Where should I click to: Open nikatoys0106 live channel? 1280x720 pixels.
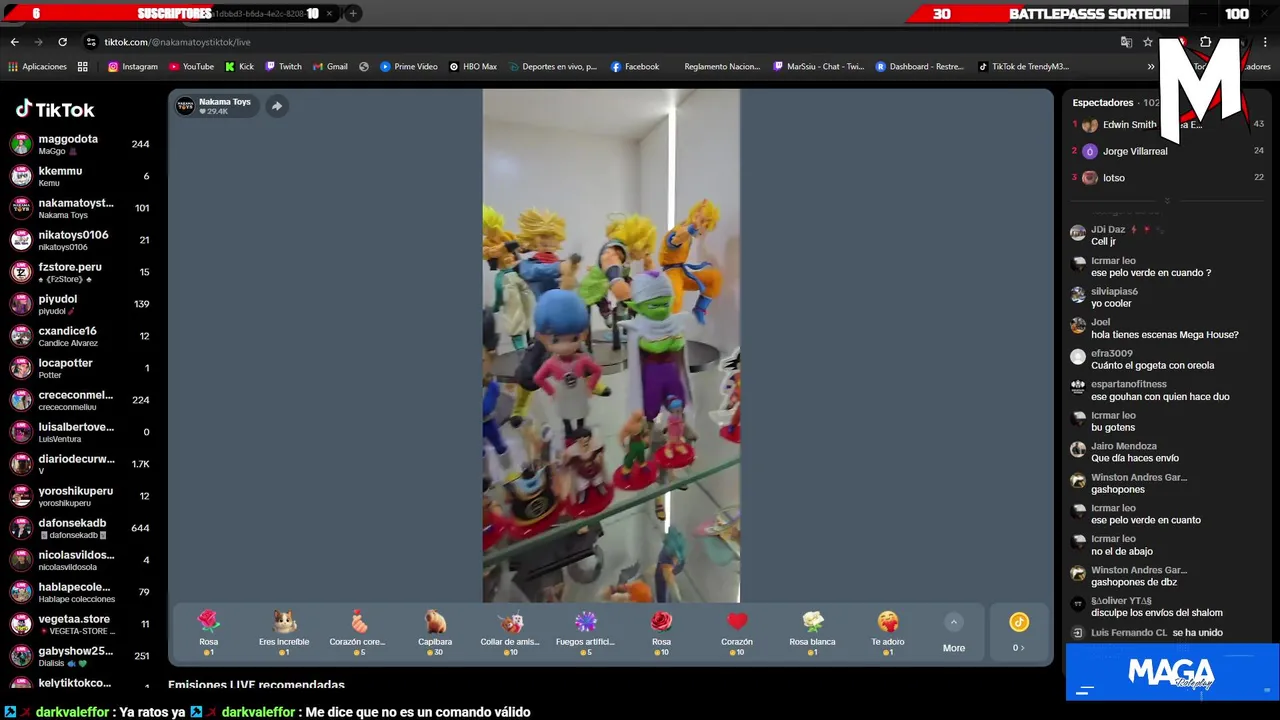pos(80,240)
